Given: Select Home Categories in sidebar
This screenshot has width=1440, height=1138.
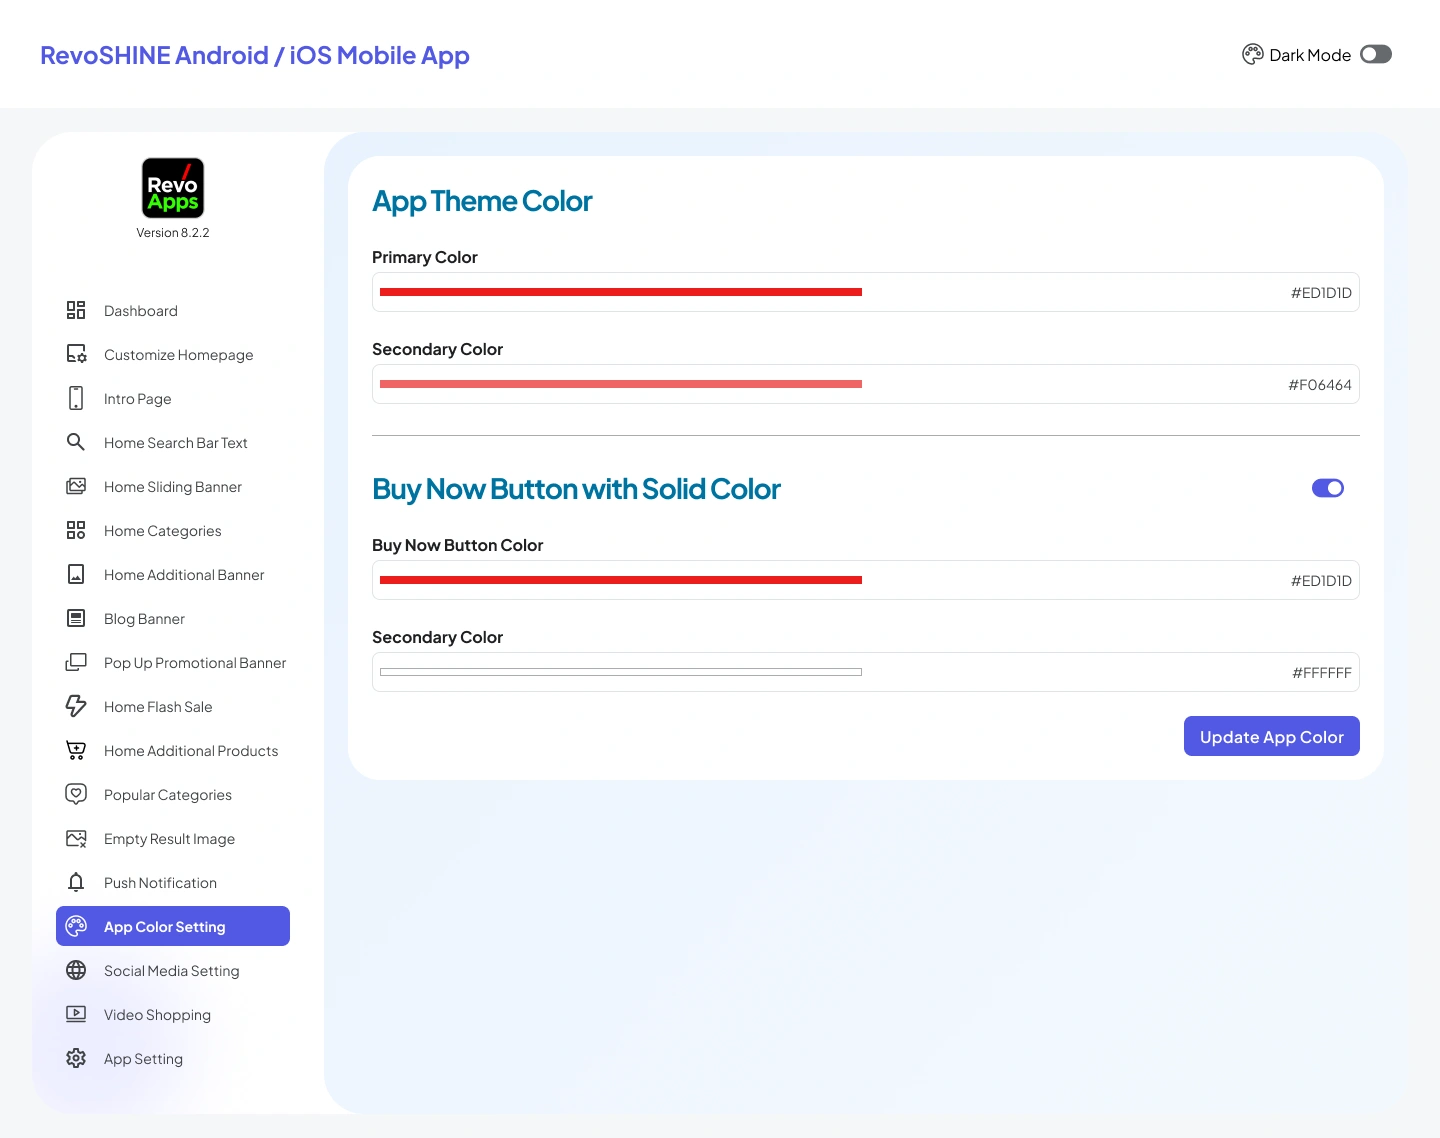Looking at the screenshot, I should click(173, 531).
